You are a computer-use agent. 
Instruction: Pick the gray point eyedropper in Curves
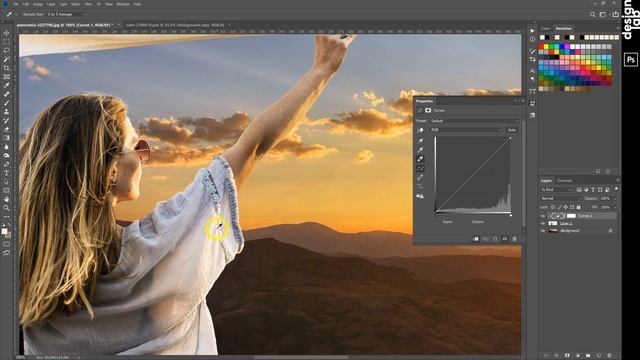point(420,150)
